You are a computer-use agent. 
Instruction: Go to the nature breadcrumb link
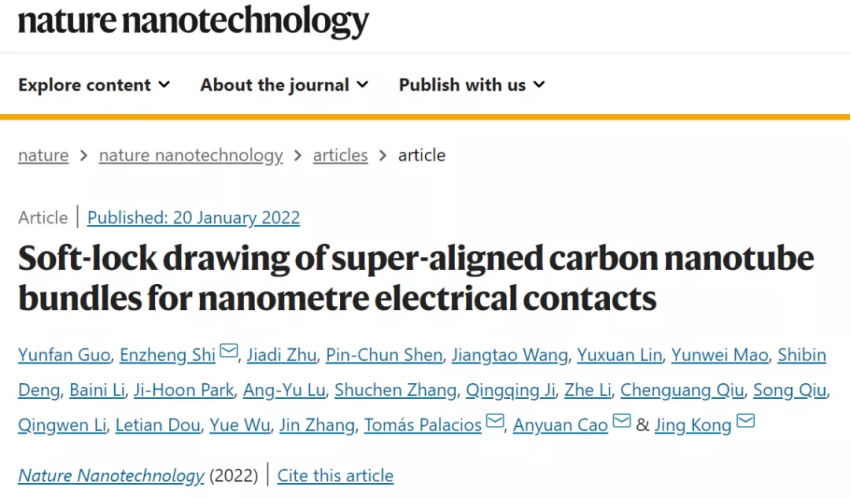[43, 155]
